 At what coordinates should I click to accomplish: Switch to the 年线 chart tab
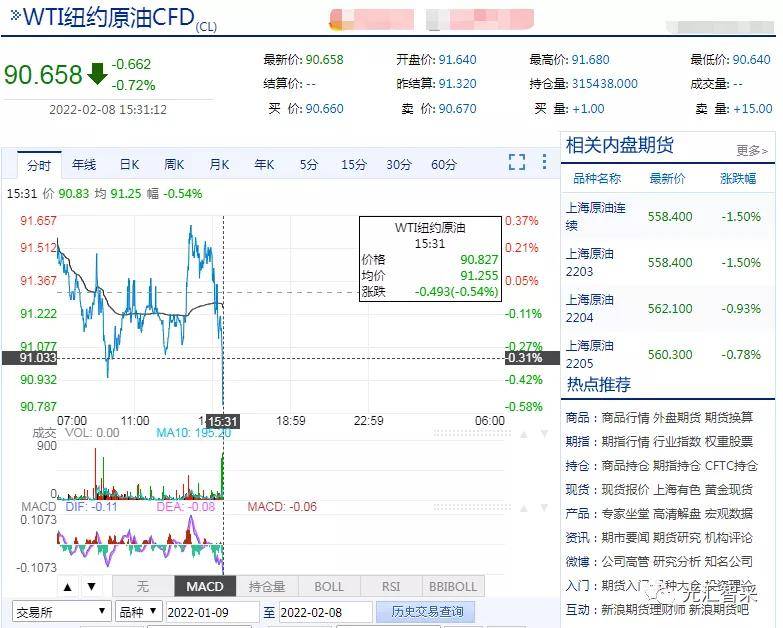[x=84, y=164]
